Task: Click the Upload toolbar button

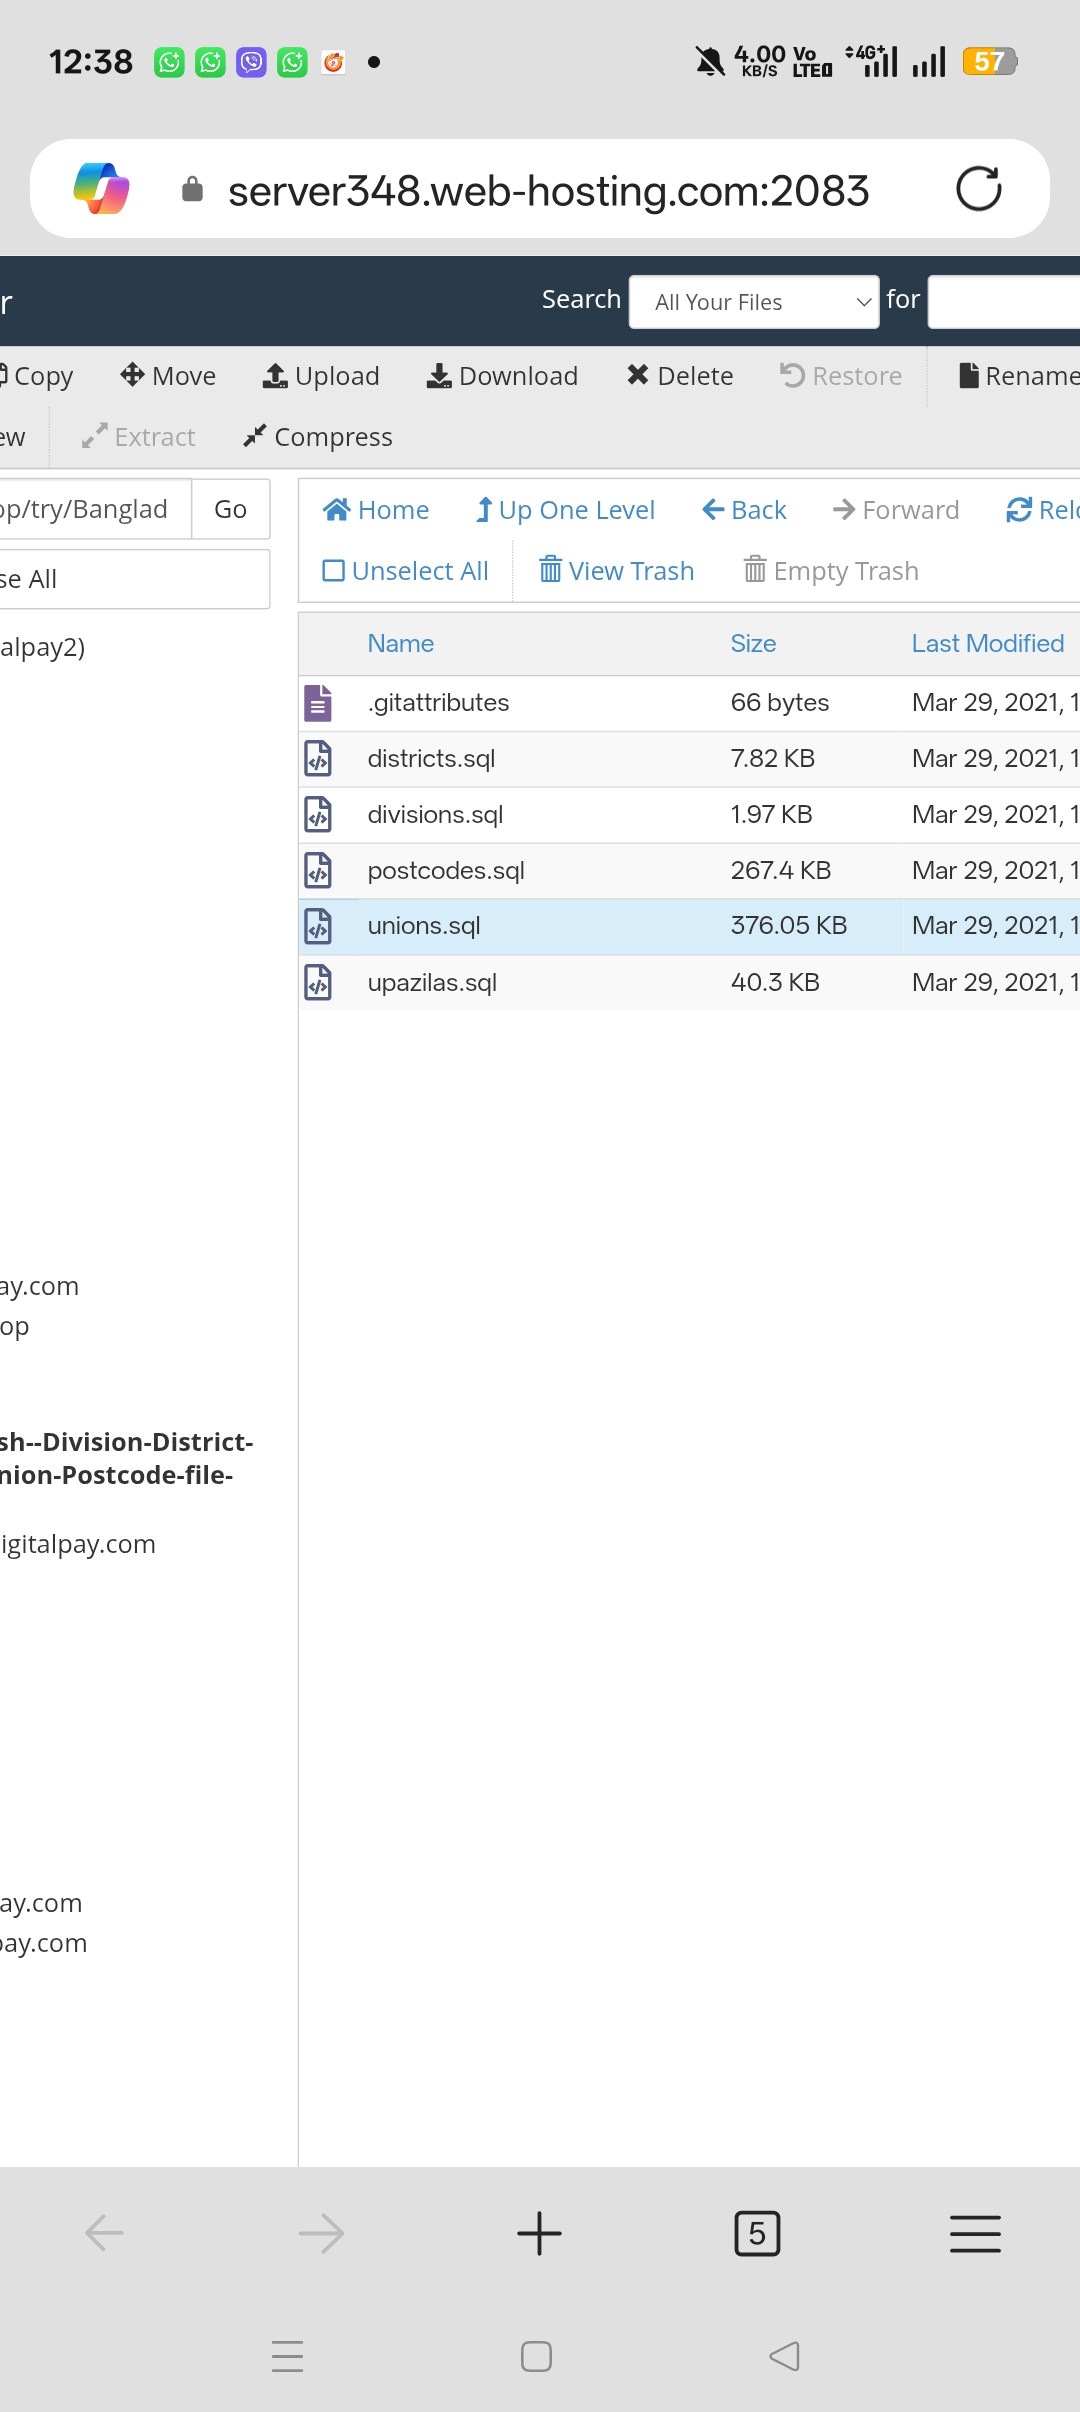Action: click(x=321, y=376)
